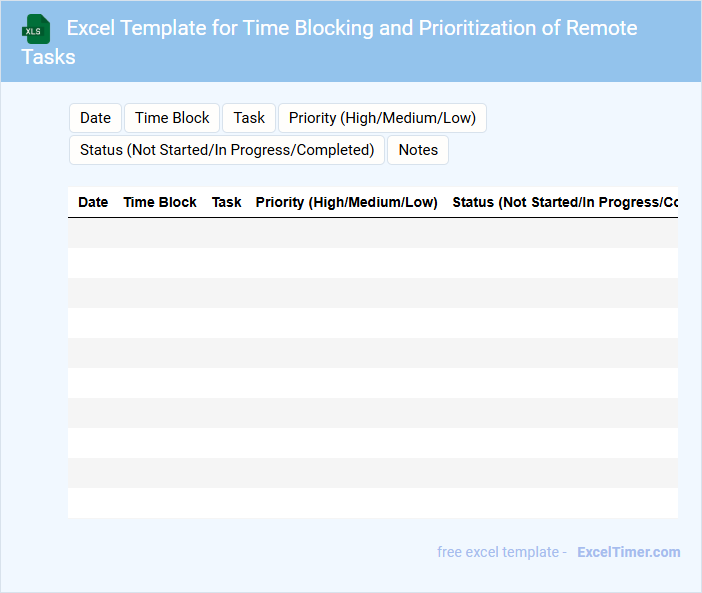Select the Priority (High/Medium/Low) tag
This screenshot has width=702, height=593.
[382, 118]
